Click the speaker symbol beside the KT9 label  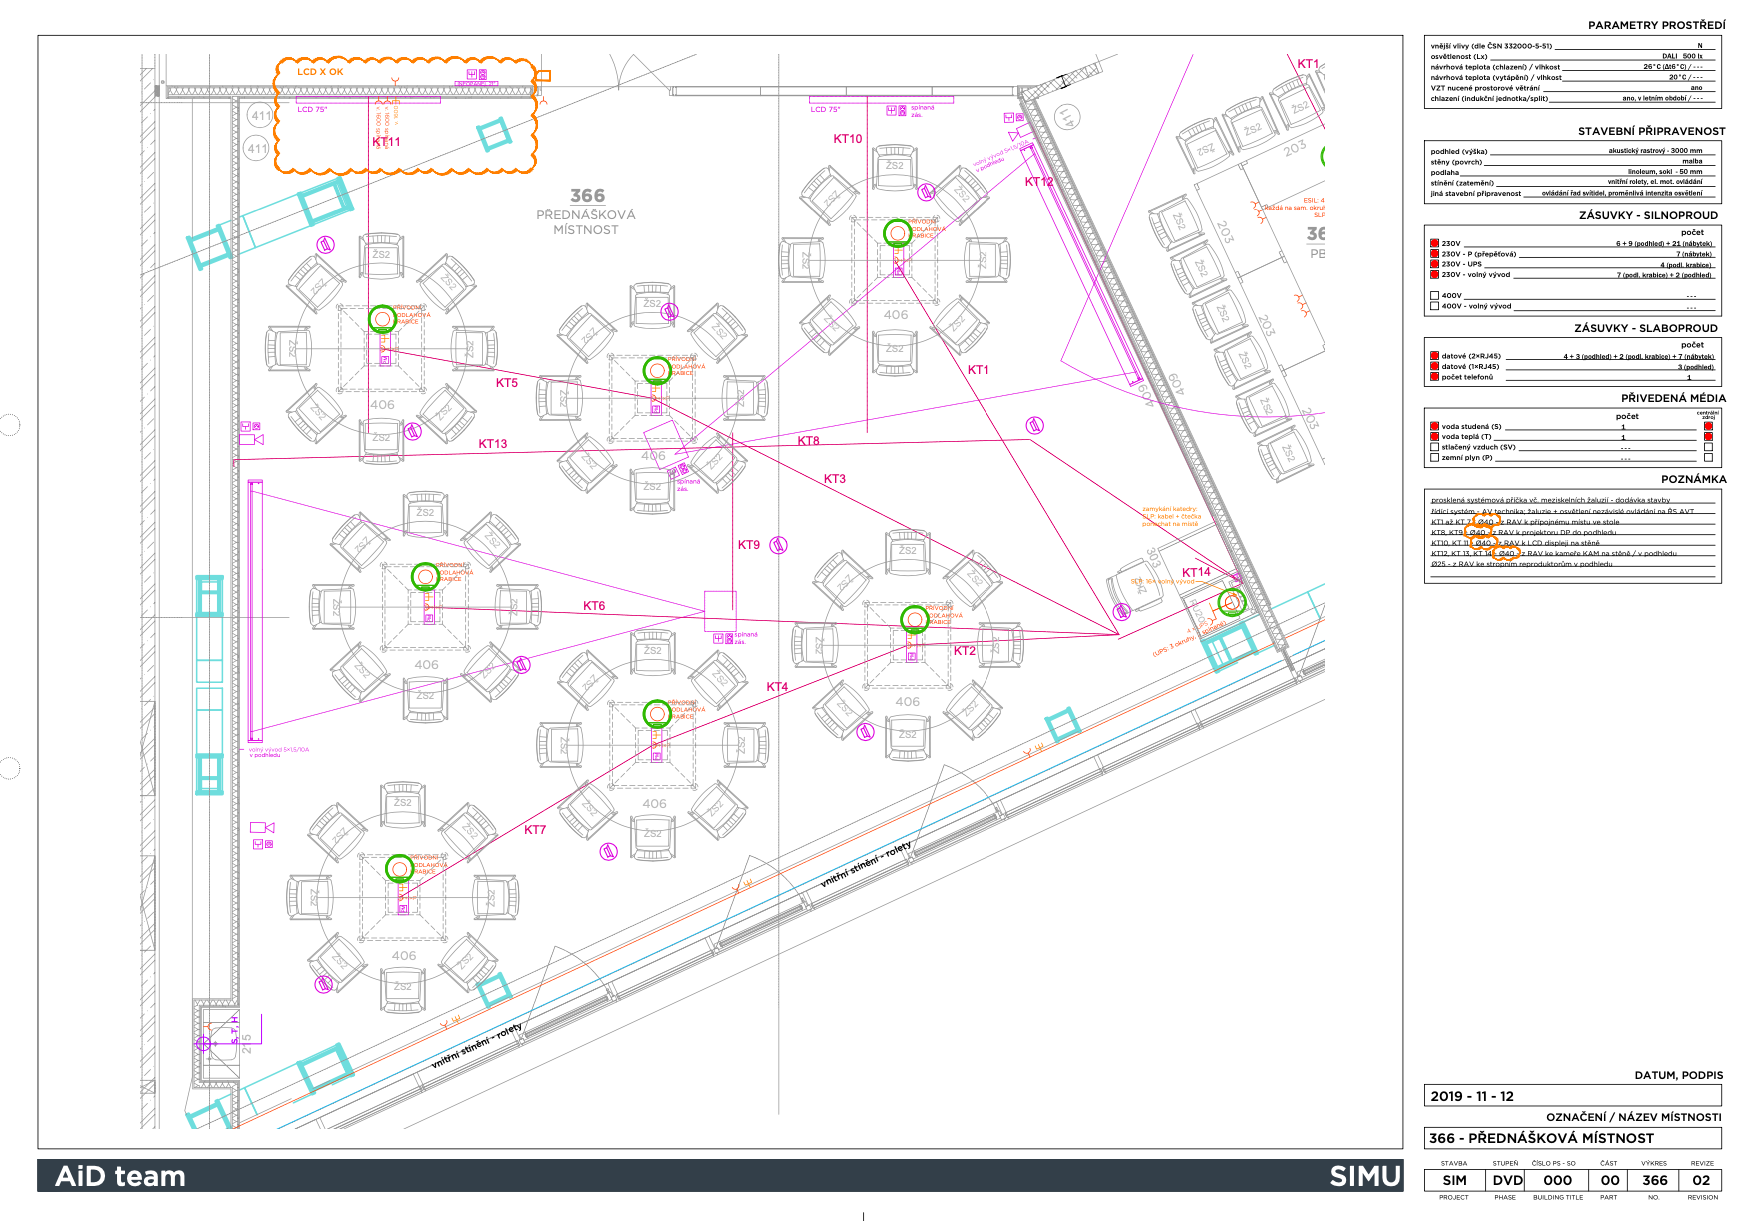click(778, 545)
